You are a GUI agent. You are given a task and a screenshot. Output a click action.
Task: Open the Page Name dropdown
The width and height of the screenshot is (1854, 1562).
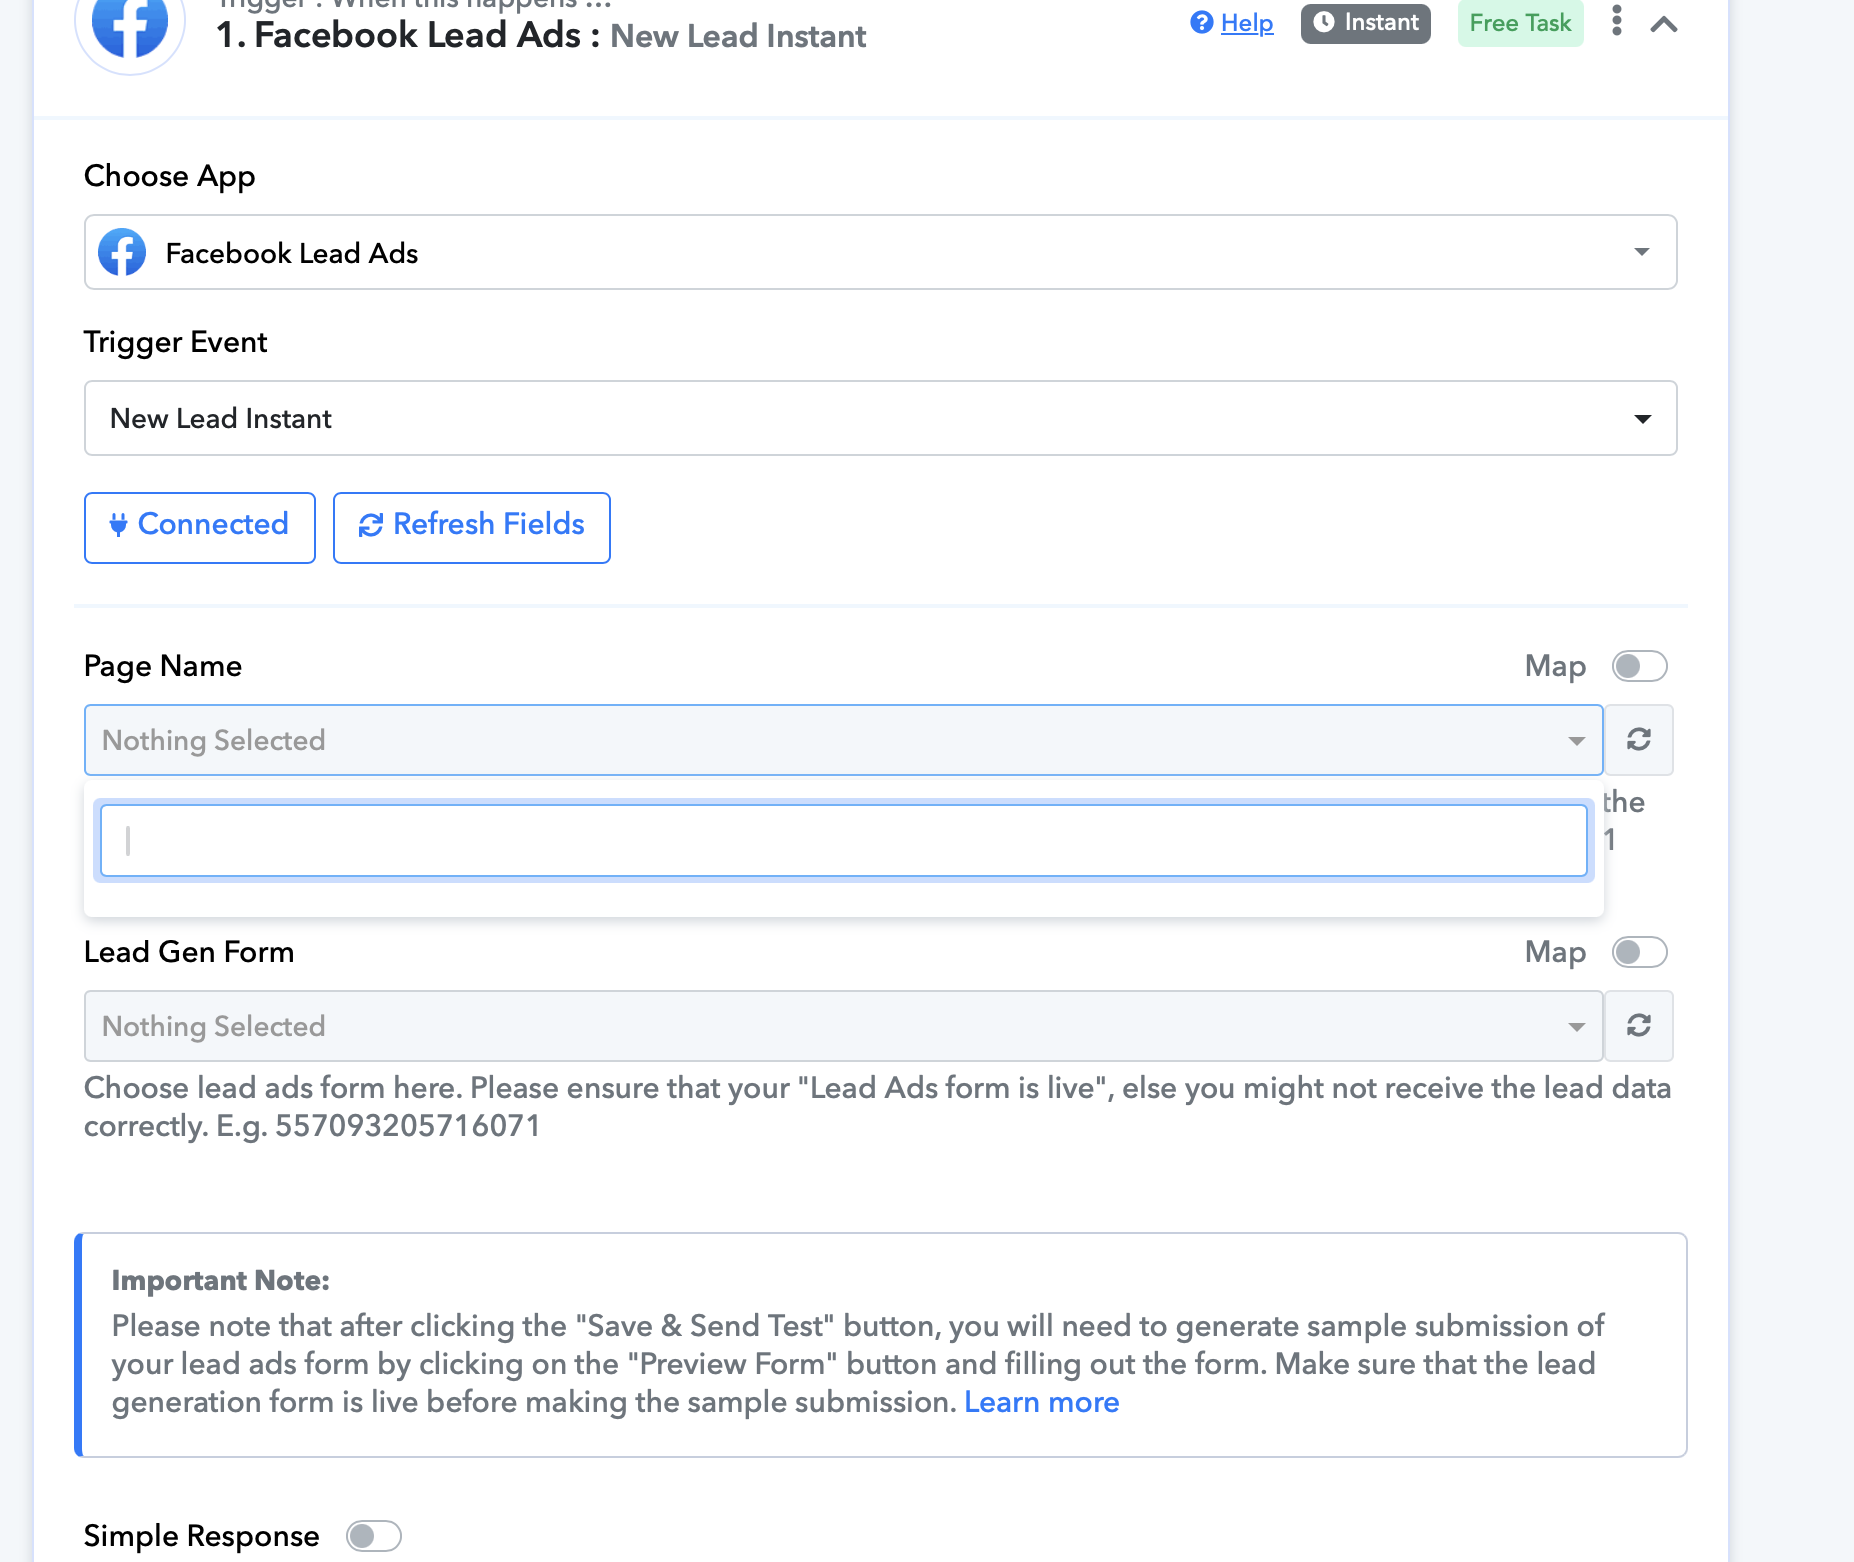844,740
